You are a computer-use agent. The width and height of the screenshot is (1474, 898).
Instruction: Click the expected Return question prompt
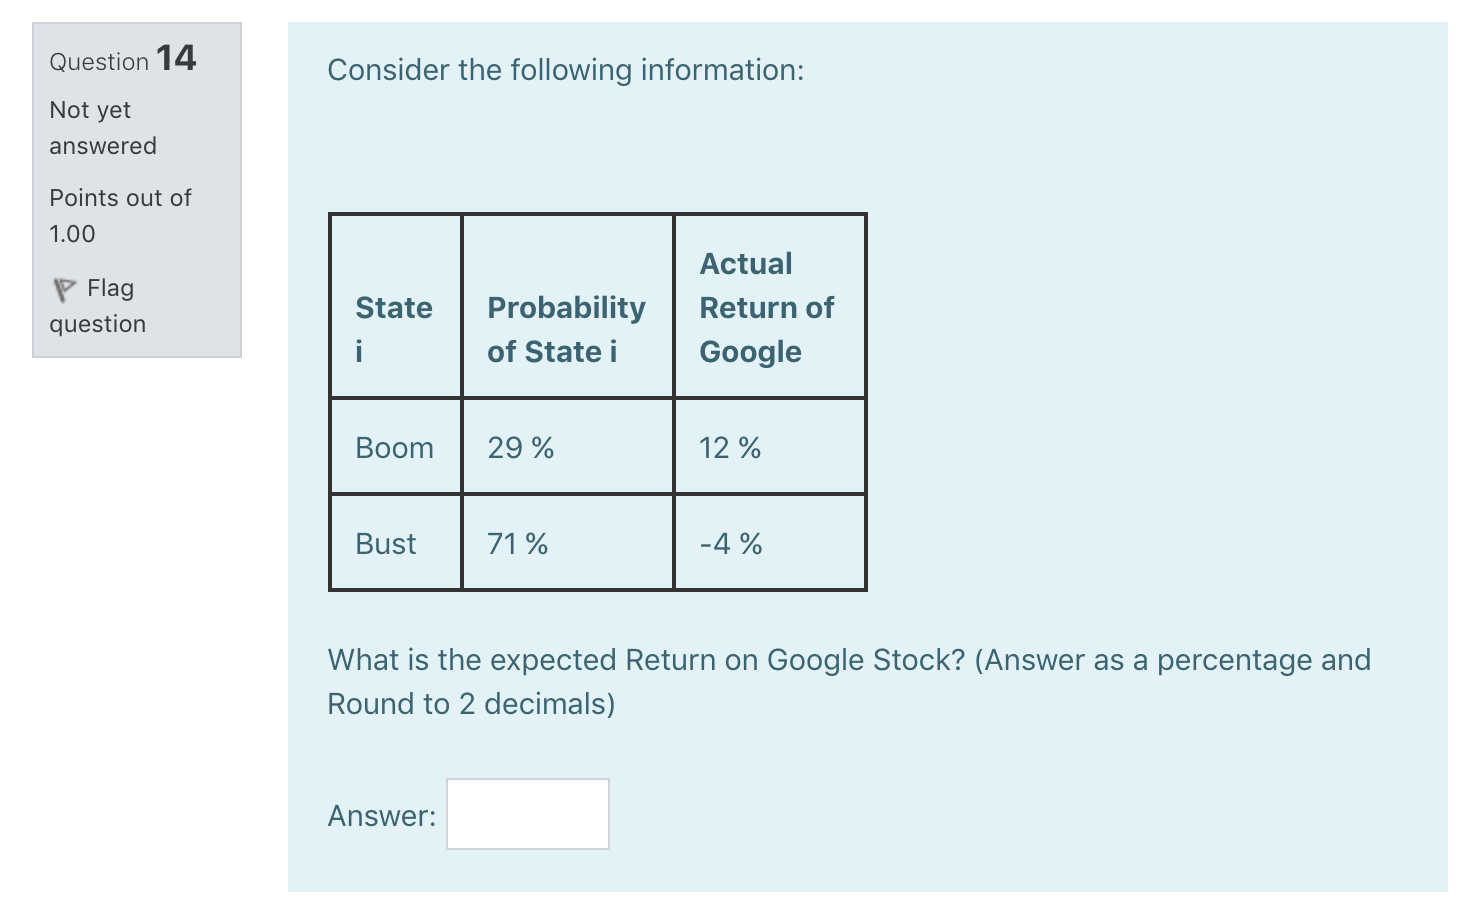(x=848, y=681)
